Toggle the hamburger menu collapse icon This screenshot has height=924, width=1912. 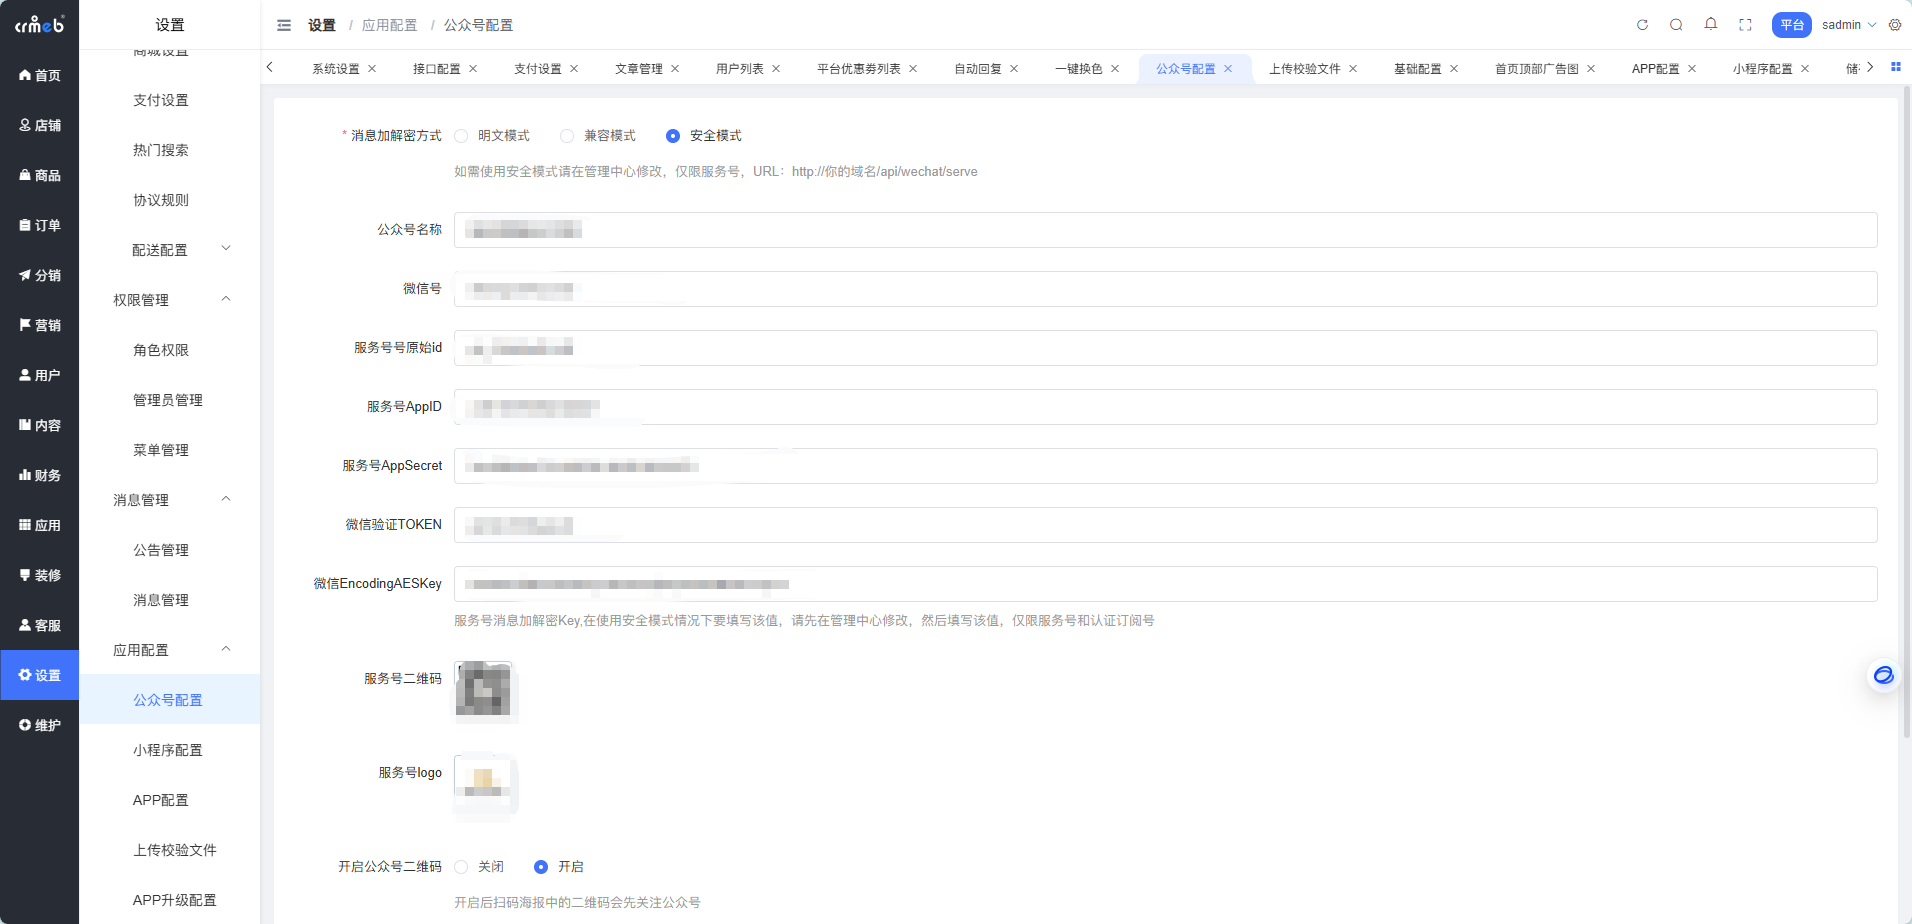point(284,25)
